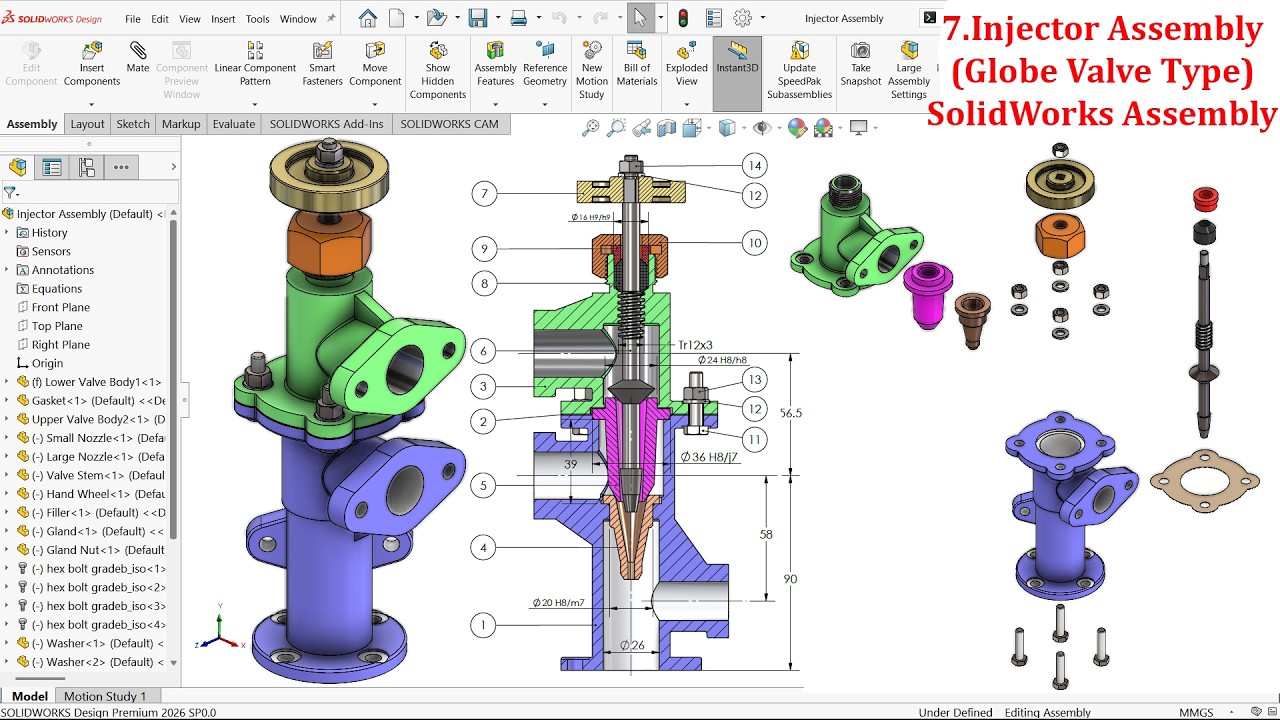This screenshot has width=1280, height=720.
Task: Click the tree filter funnel
Action: point(10,192)
